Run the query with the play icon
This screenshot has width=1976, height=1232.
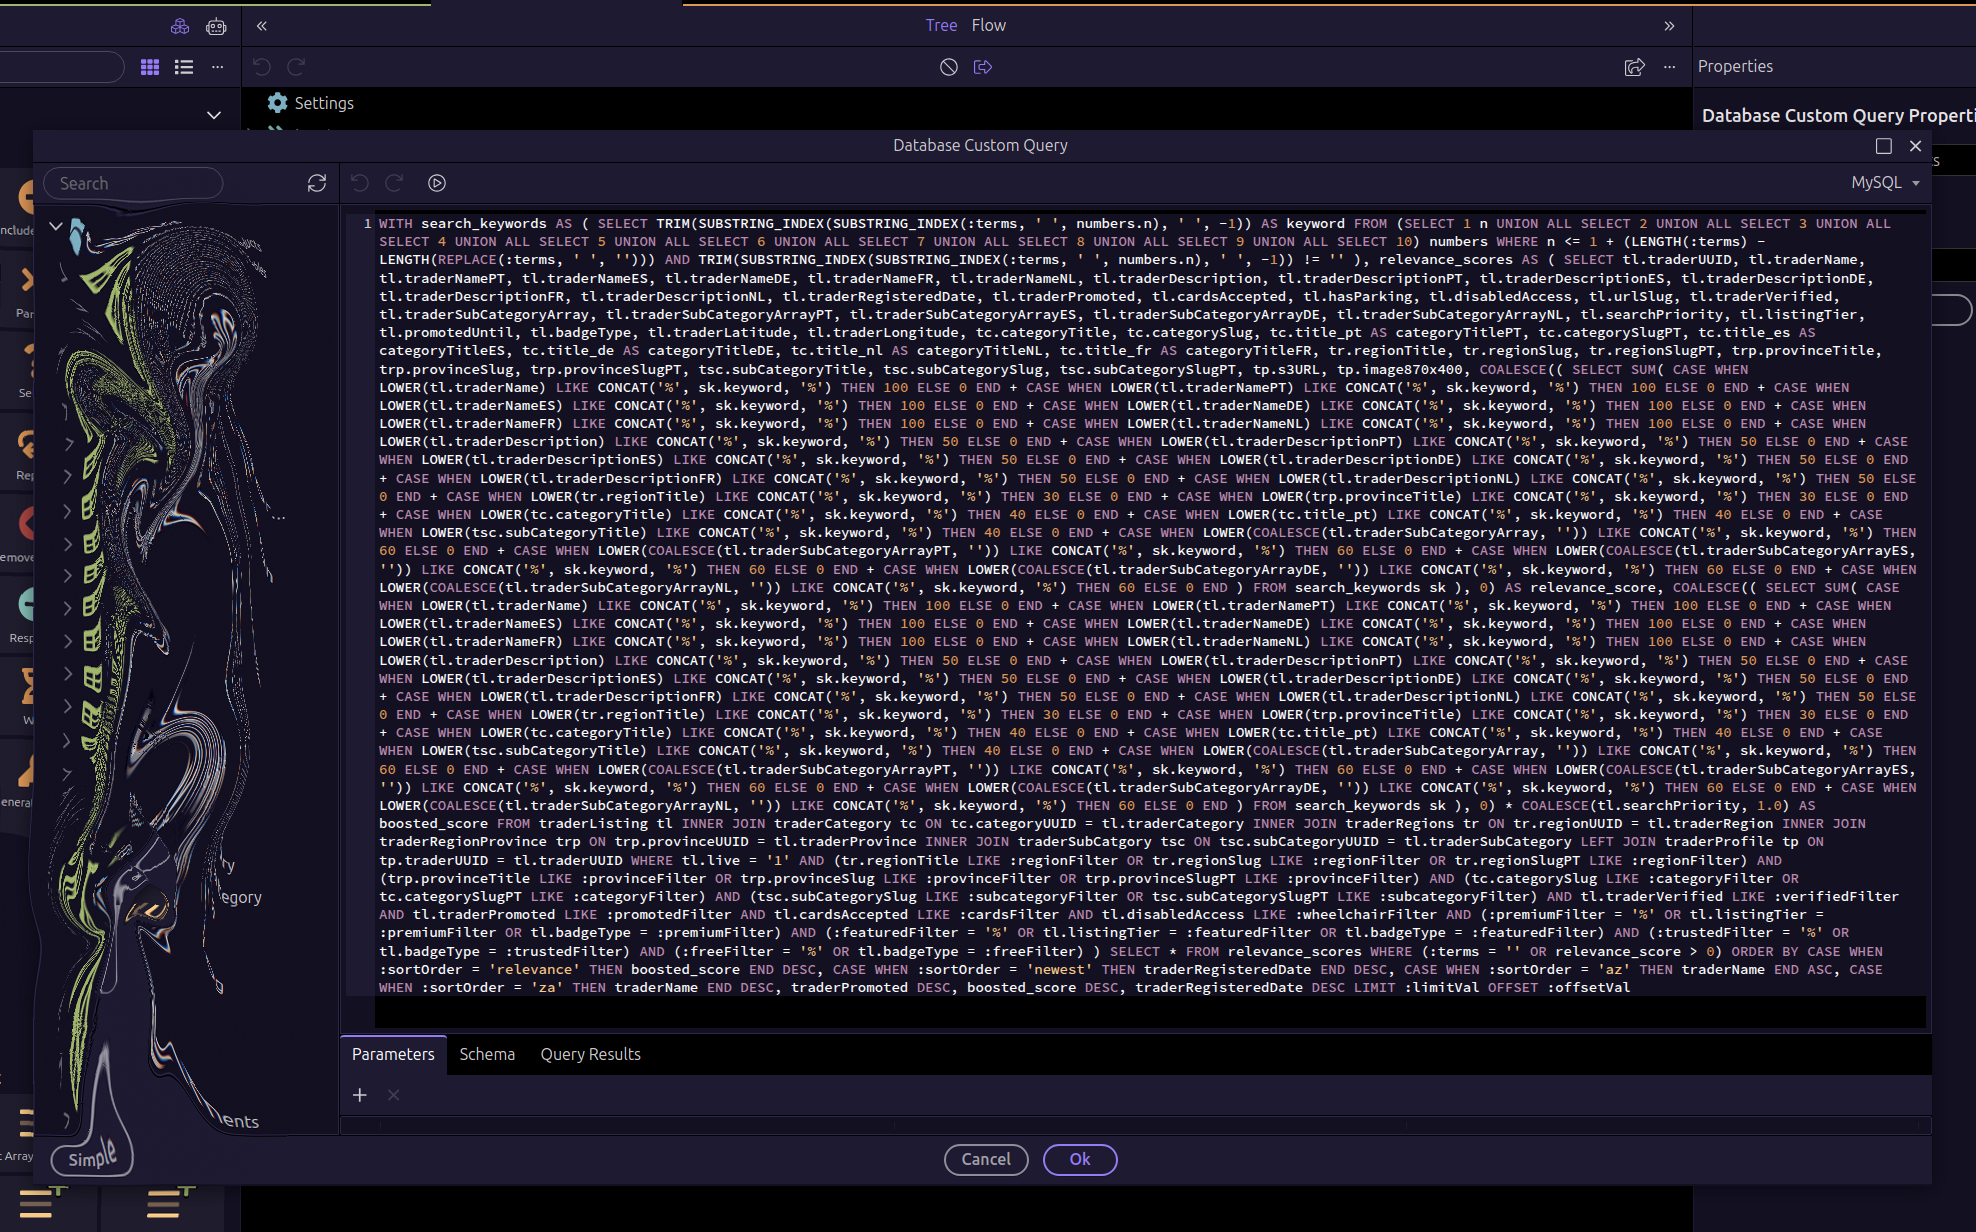pos(437,183)
